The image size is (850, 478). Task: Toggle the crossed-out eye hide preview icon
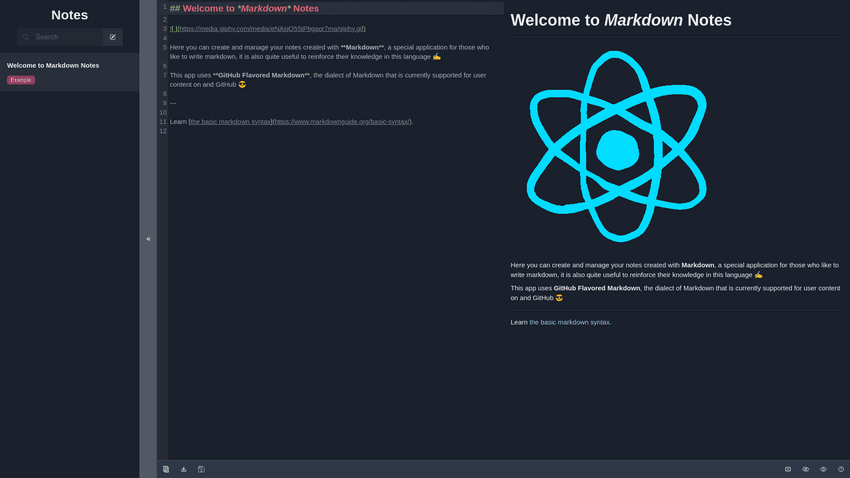[x=806, y=469]
